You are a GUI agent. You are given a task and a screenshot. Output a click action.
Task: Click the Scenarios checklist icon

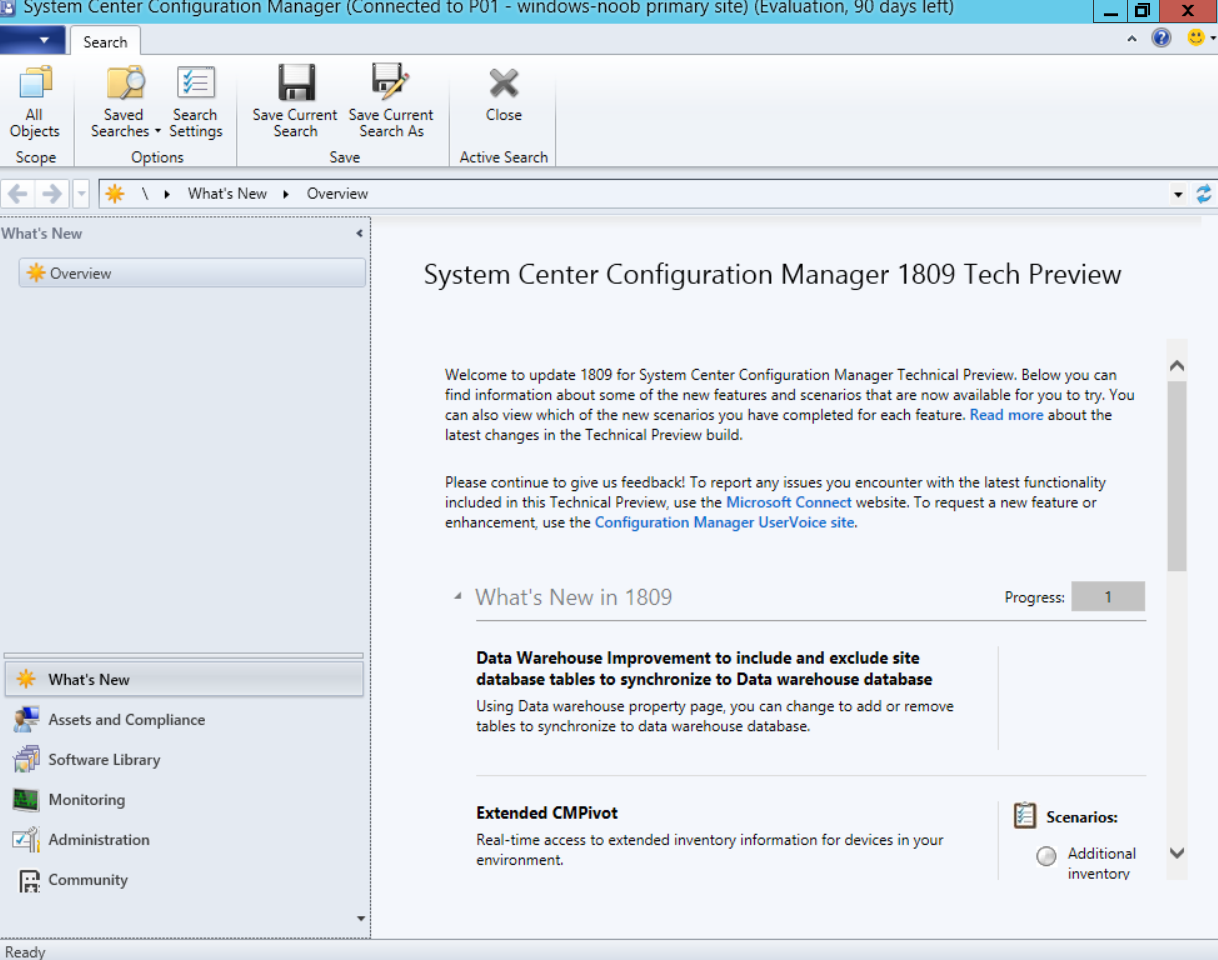click(1024, 816)
